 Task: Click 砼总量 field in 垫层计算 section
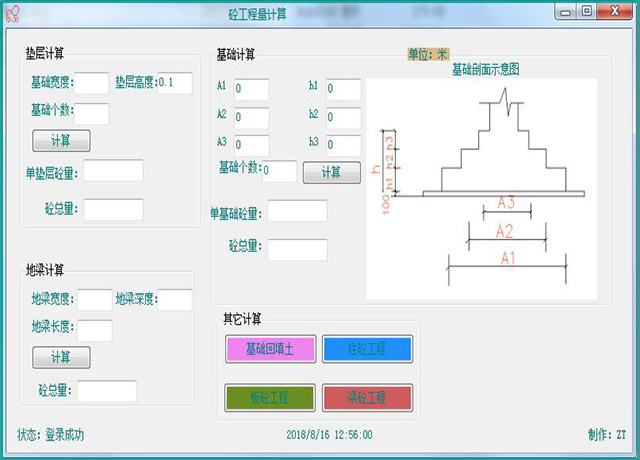click(x=113, y=209)
